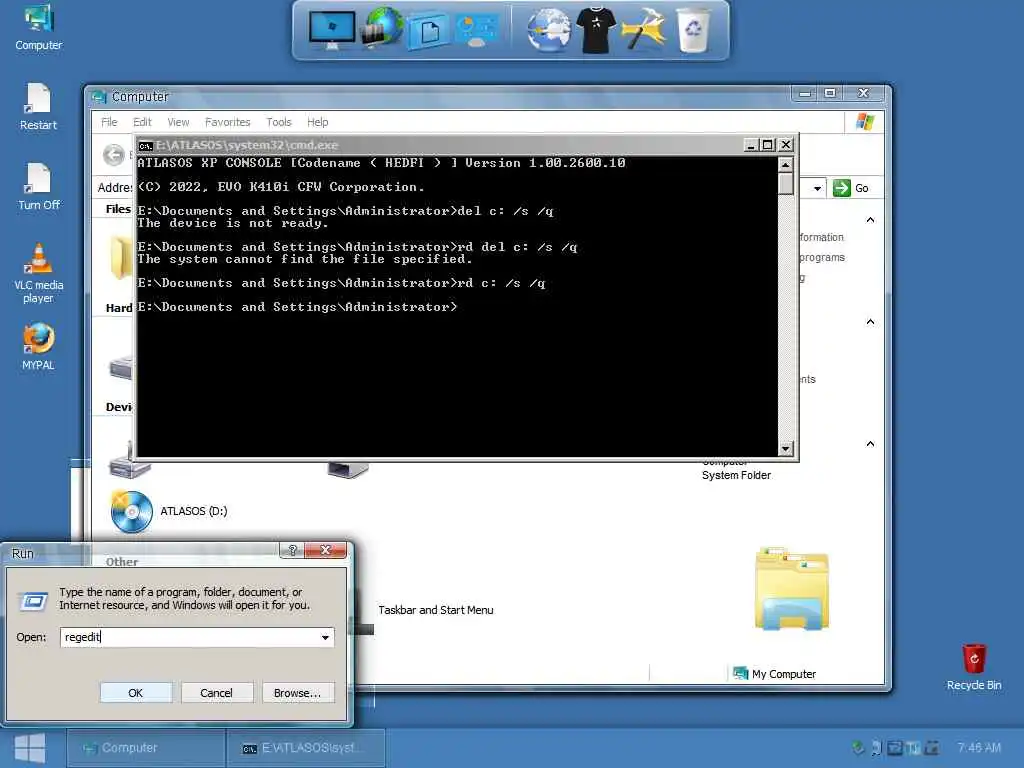Open File menu in Computer window
The width and height of the screenshot is (1024, 768).
(109, 122)
